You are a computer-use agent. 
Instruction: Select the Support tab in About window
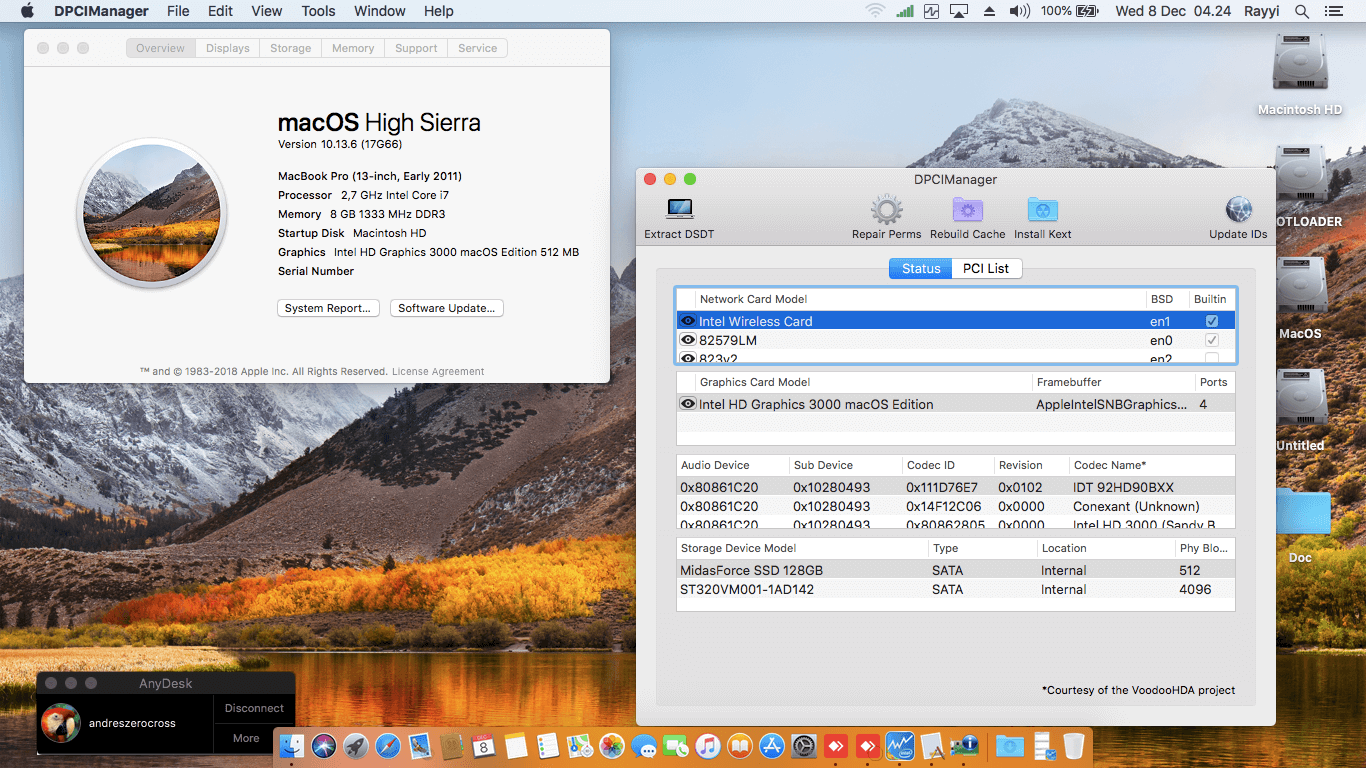(416, 48)
